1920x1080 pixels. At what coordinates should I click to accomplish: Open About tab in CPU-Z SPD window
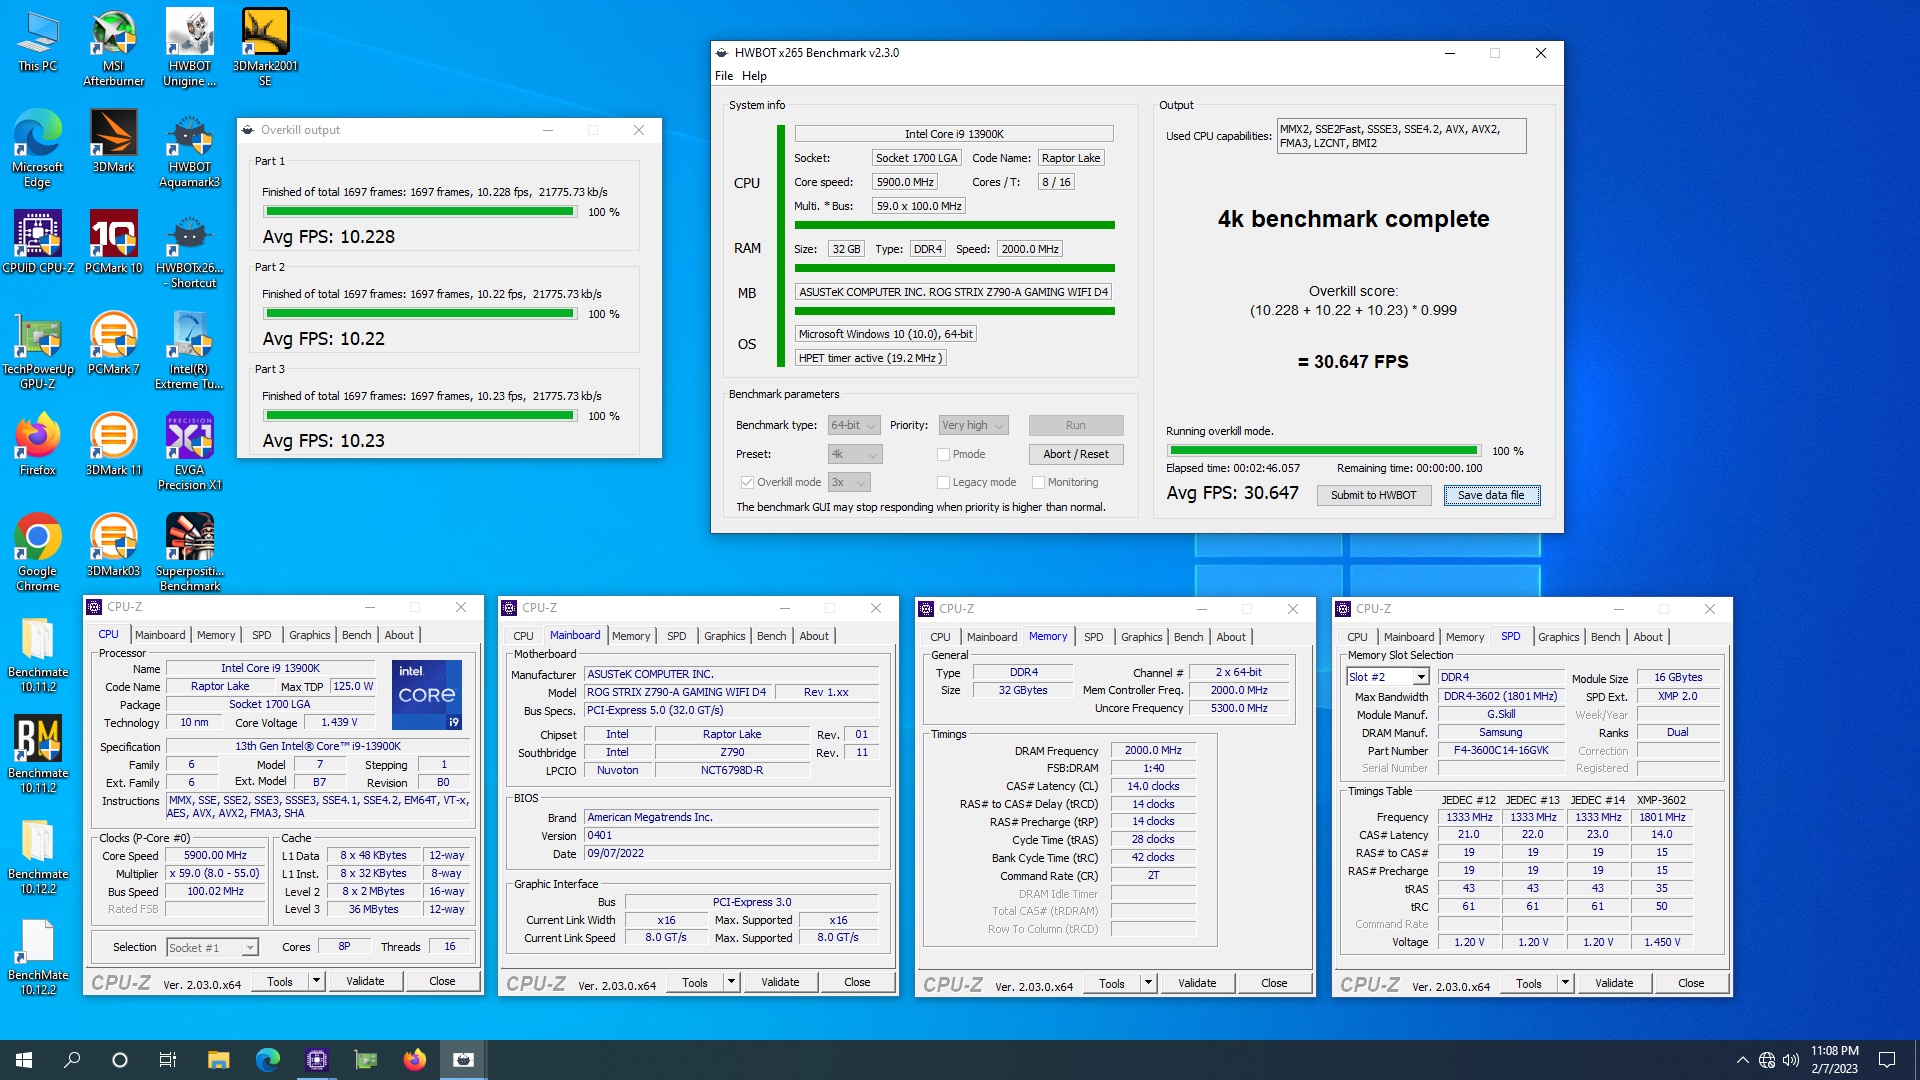coord(1648,637)
